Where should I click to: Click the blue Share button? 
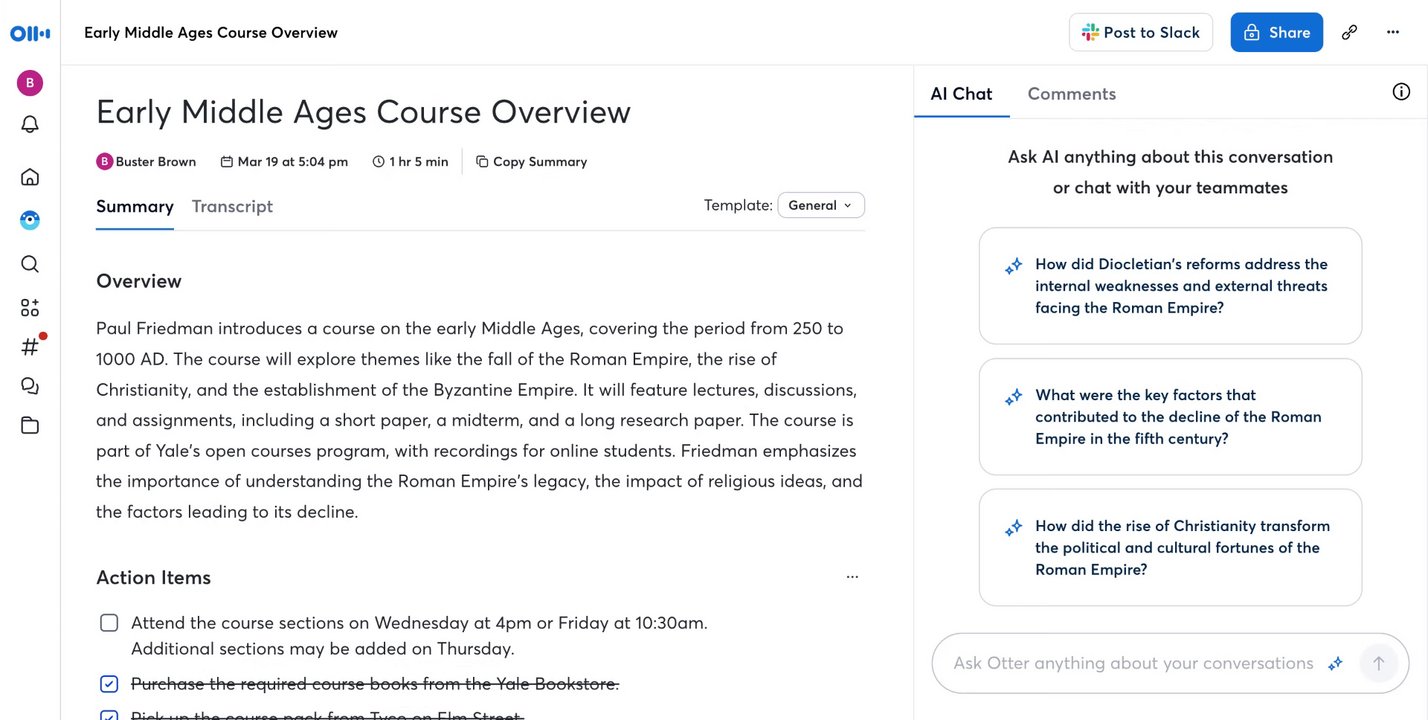(1276, 32)
